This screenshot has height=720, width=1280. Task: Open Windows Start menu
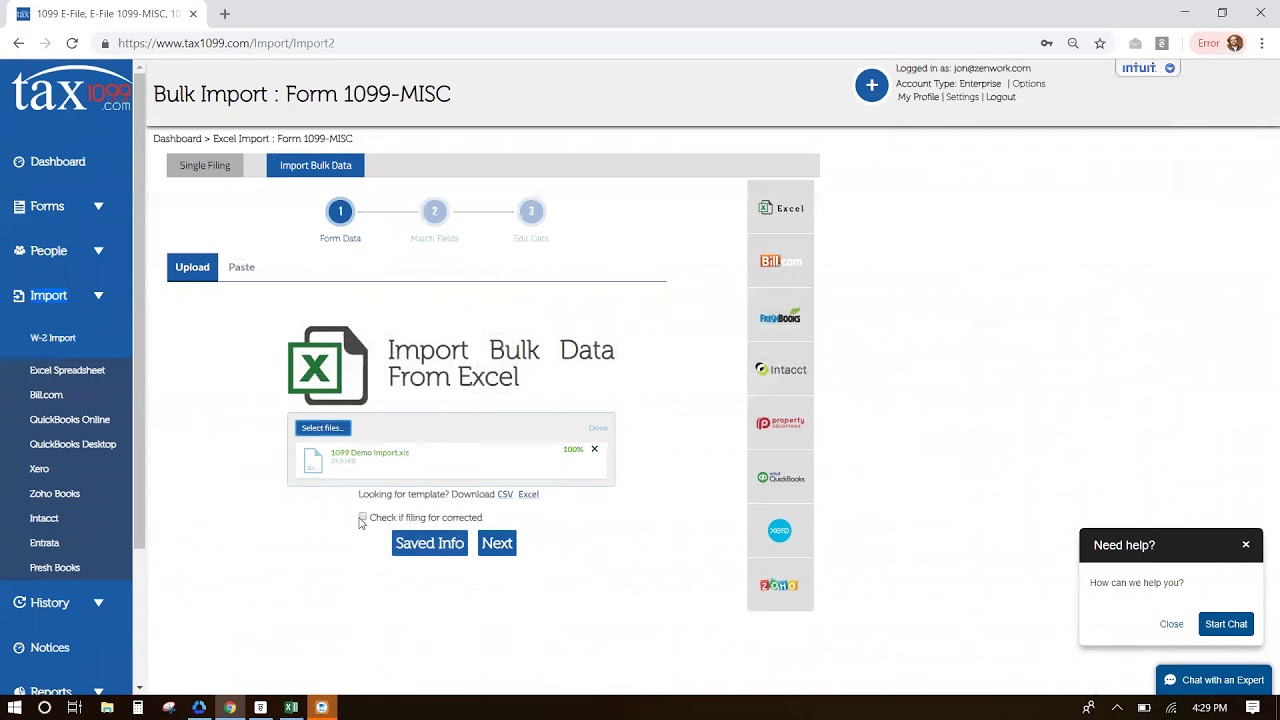pos(14,707)
